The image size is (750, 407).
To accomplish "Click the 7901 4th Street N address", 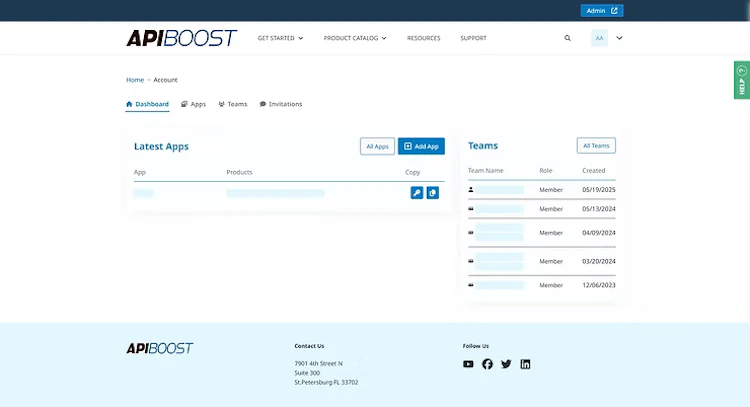I will click(x=319, y=363).
